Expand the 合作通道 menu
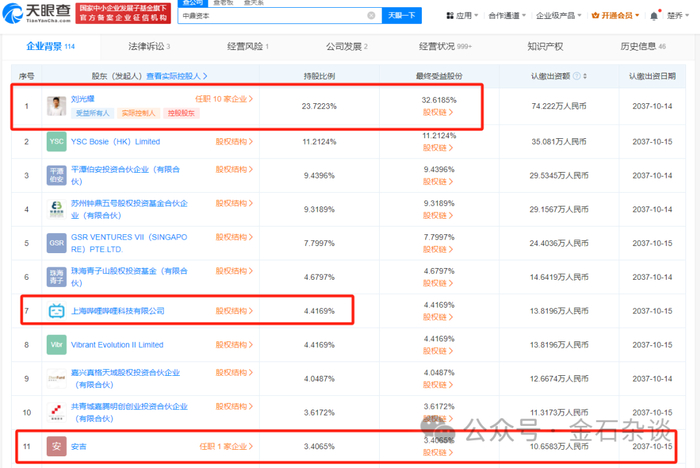700x468 pixels. pos(507,16)
